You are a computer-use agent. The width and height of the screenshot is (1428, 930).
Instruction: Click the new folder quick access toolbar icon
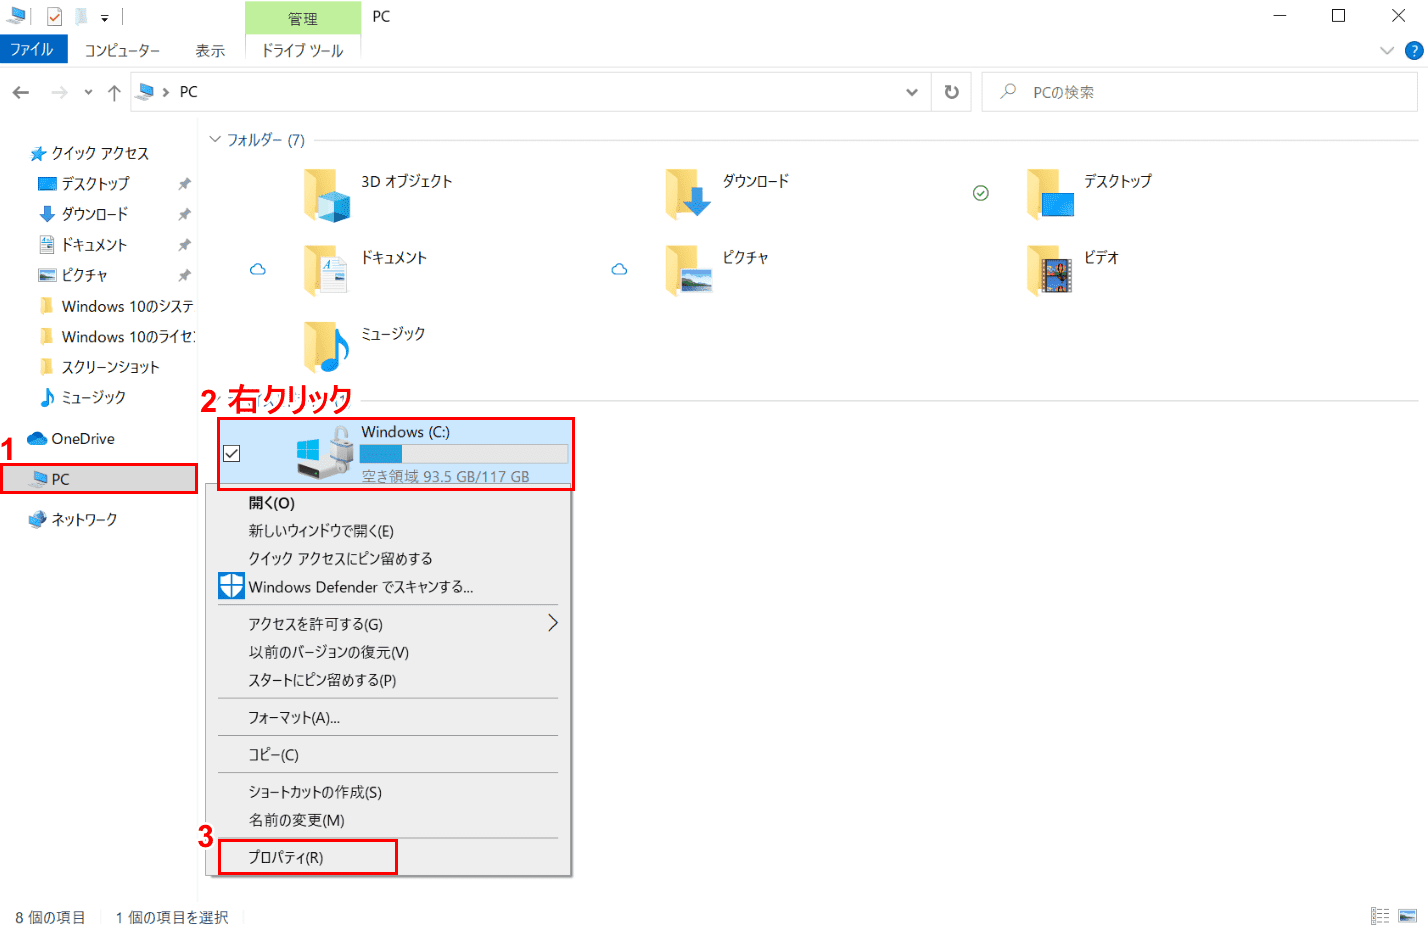click(81, 16)
